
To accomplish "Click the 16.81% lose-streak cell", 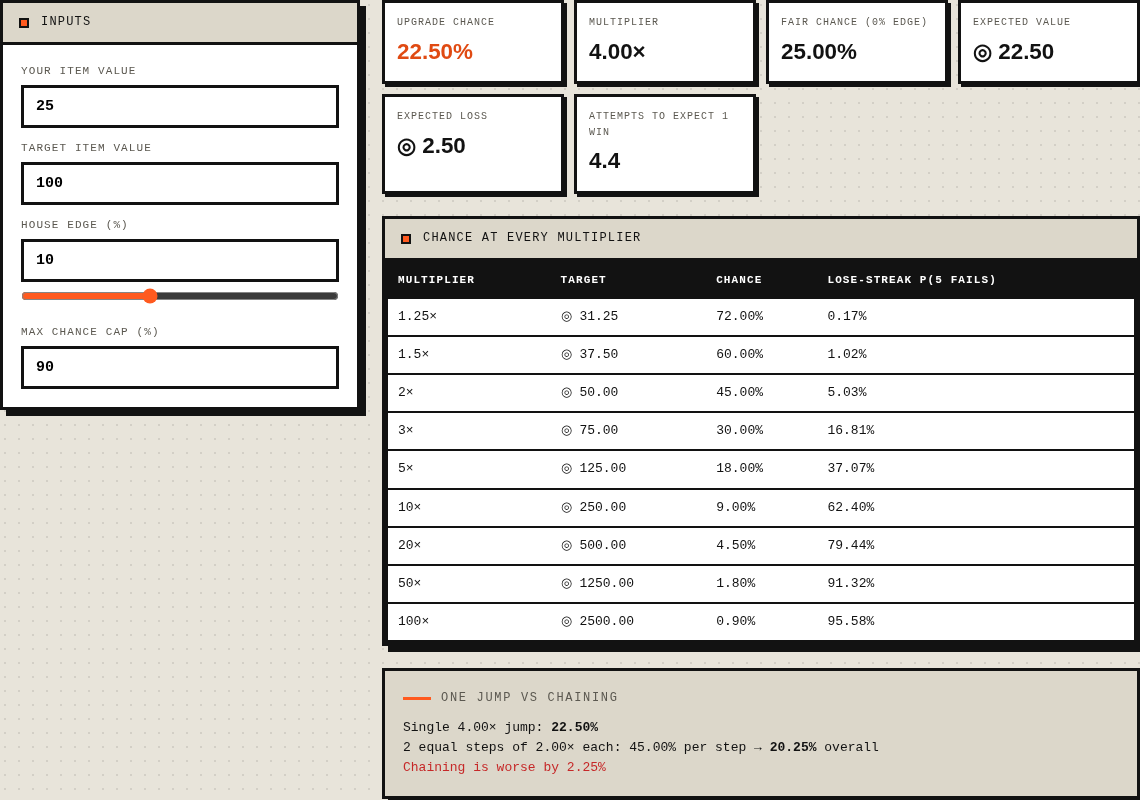I will [x=851, y=431].
